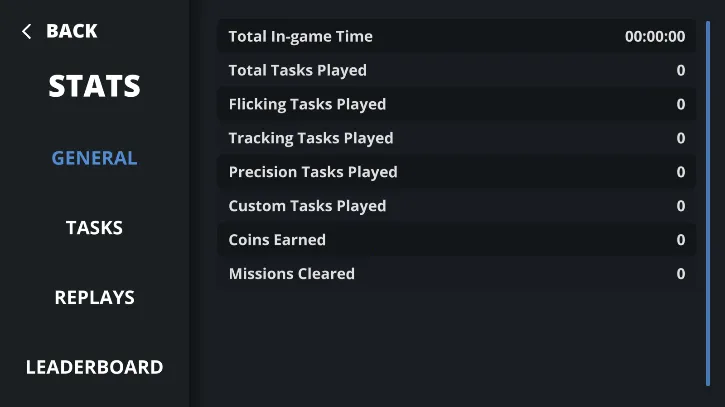
Task: Click the back arrow chevron icon
Action: [26, 32]
